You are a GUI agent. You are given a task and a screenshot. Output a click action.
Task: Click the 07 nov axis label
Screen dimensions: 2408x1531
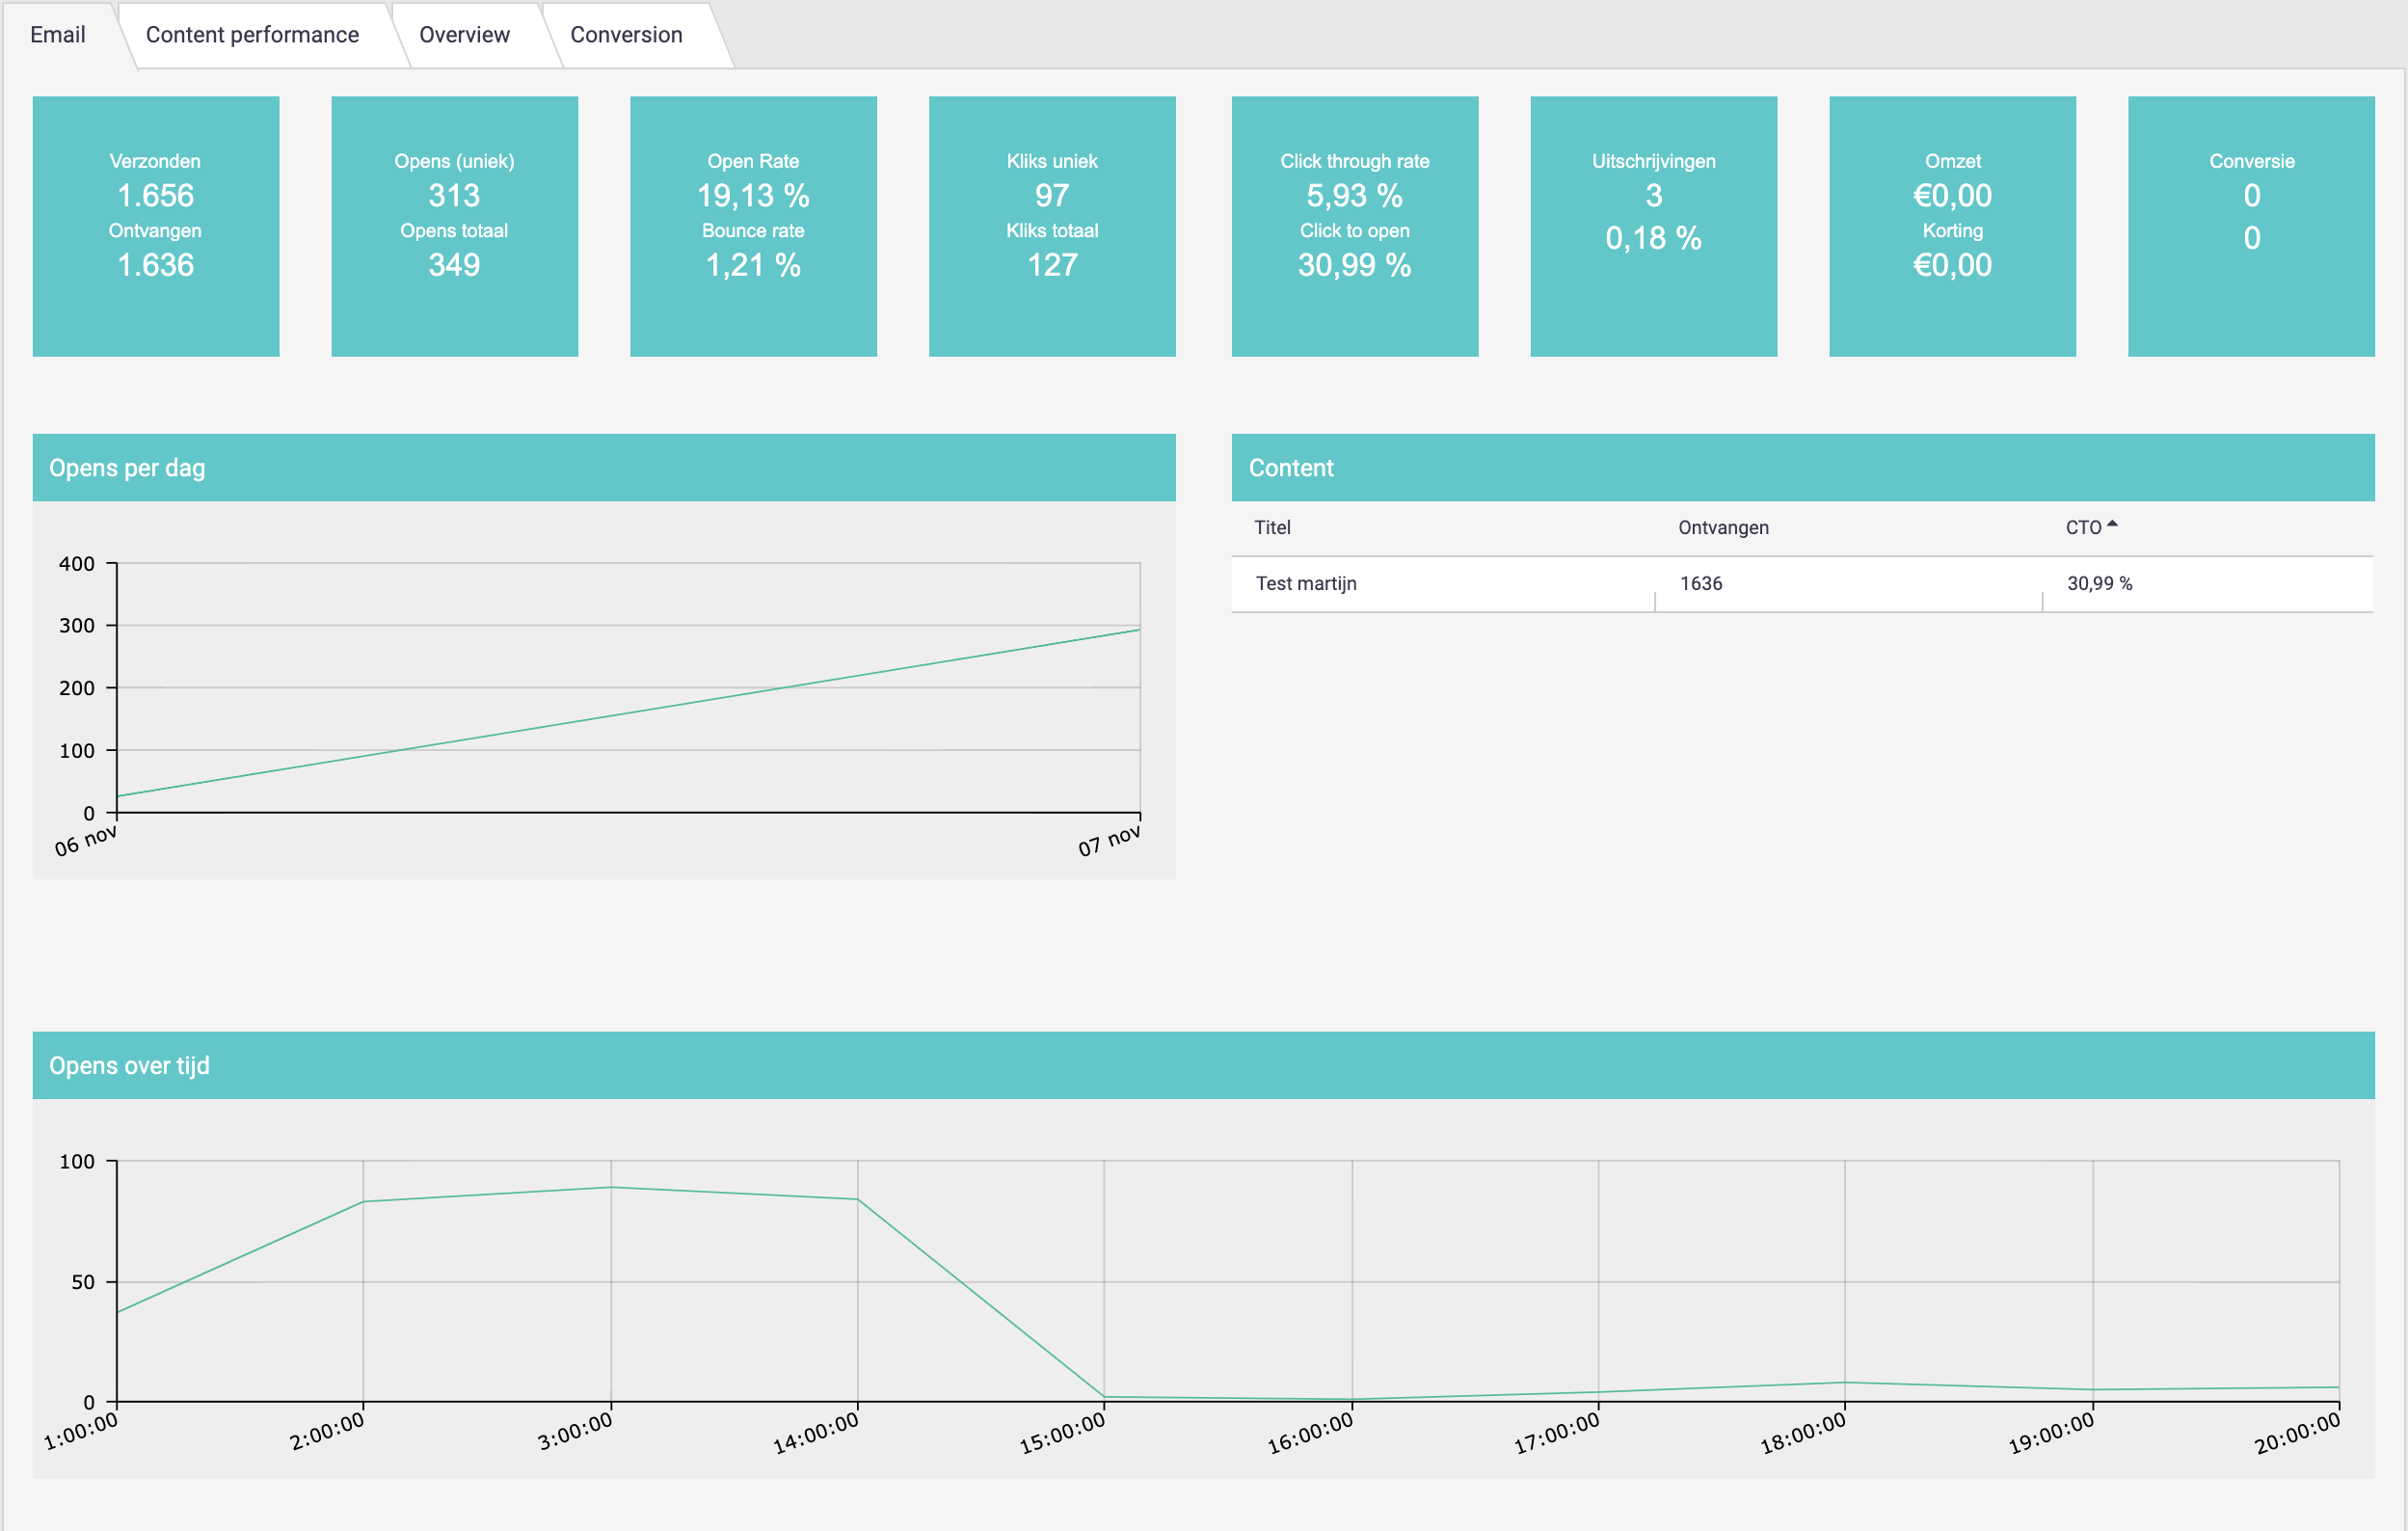coord(1109,841)
